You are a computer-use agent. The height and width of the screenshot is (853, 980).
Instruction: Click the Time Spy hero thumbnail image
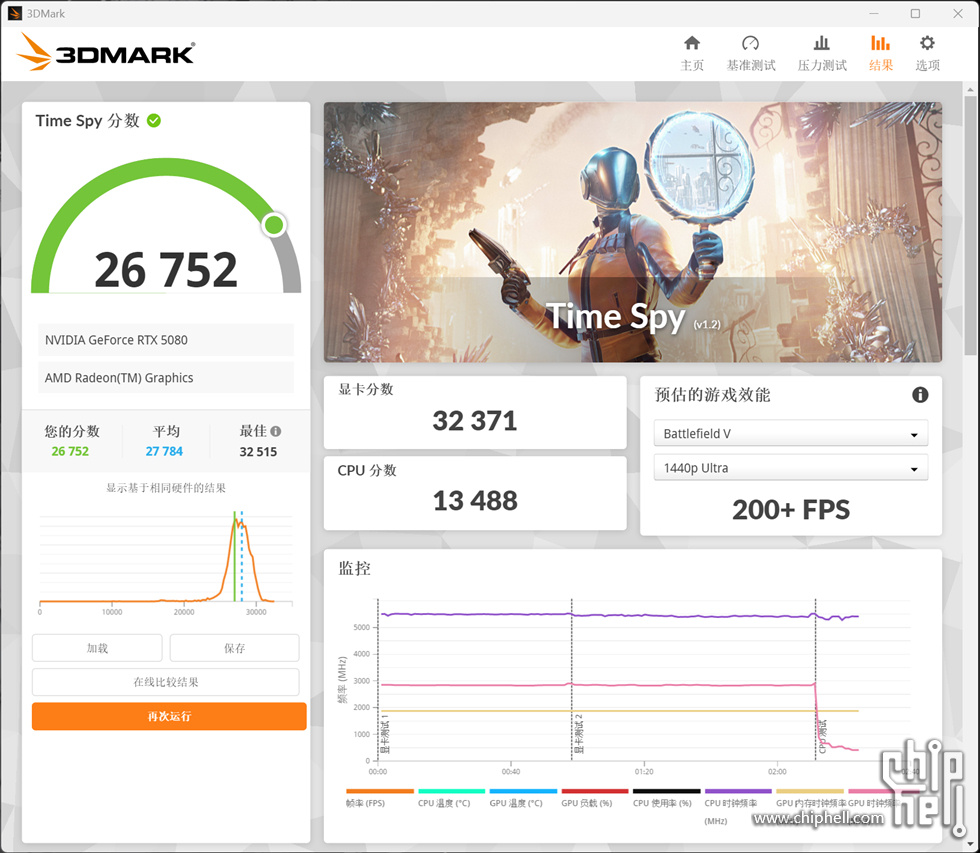[x=632, y=232]
